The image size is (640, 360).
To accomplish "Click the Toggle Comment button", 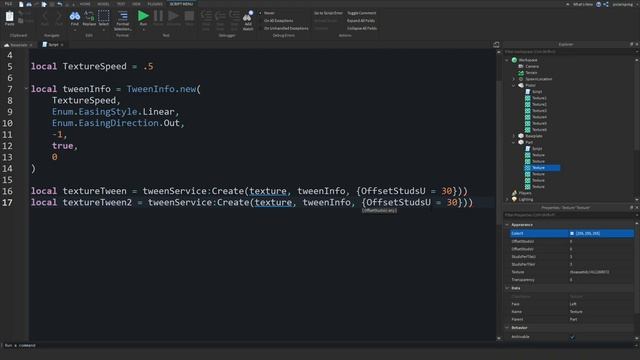I will [x=362, y=13].
